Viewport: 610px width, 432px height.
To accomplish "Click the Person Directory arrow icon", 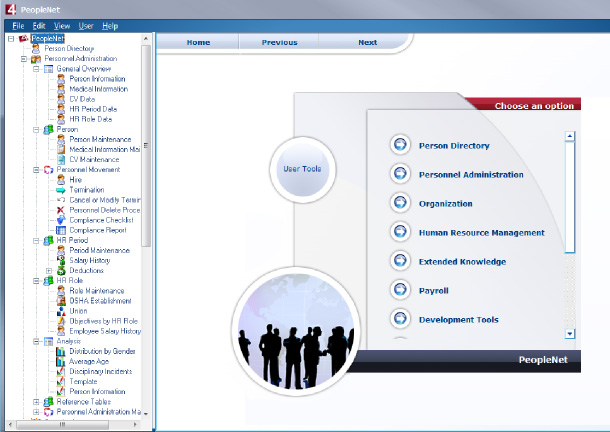I will [400, 145].
